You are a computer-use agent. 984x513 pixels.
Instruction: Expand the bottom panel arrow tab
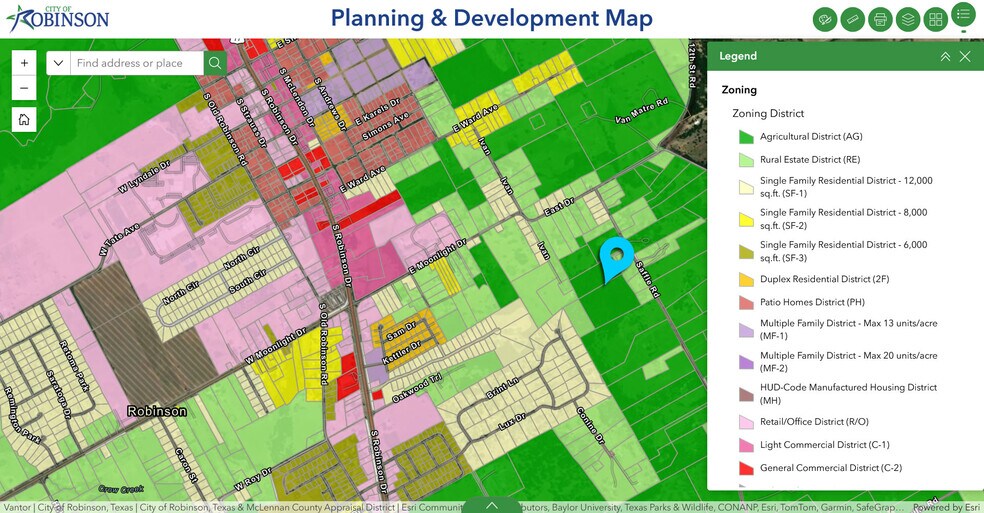coord(491,505)
